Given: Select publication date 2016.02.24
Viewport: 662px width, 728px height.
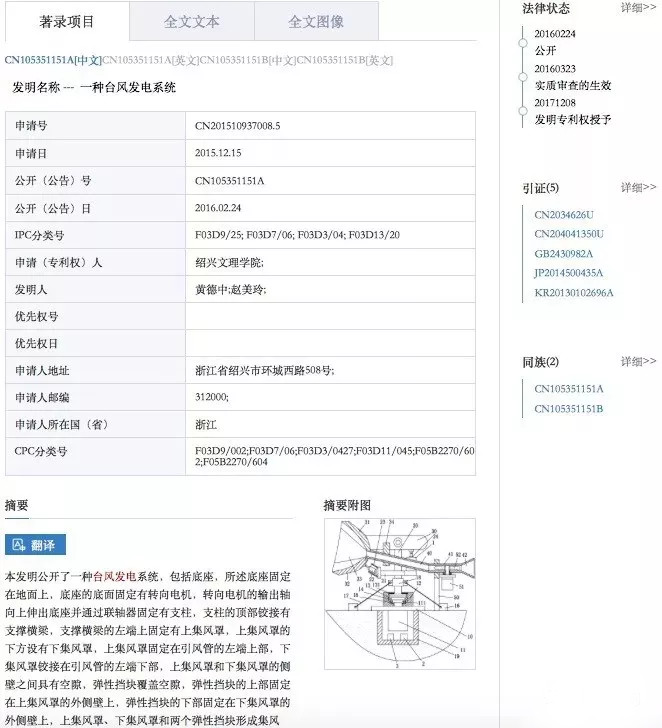Looking at the screenshot, I should click(x=218, y=208).
